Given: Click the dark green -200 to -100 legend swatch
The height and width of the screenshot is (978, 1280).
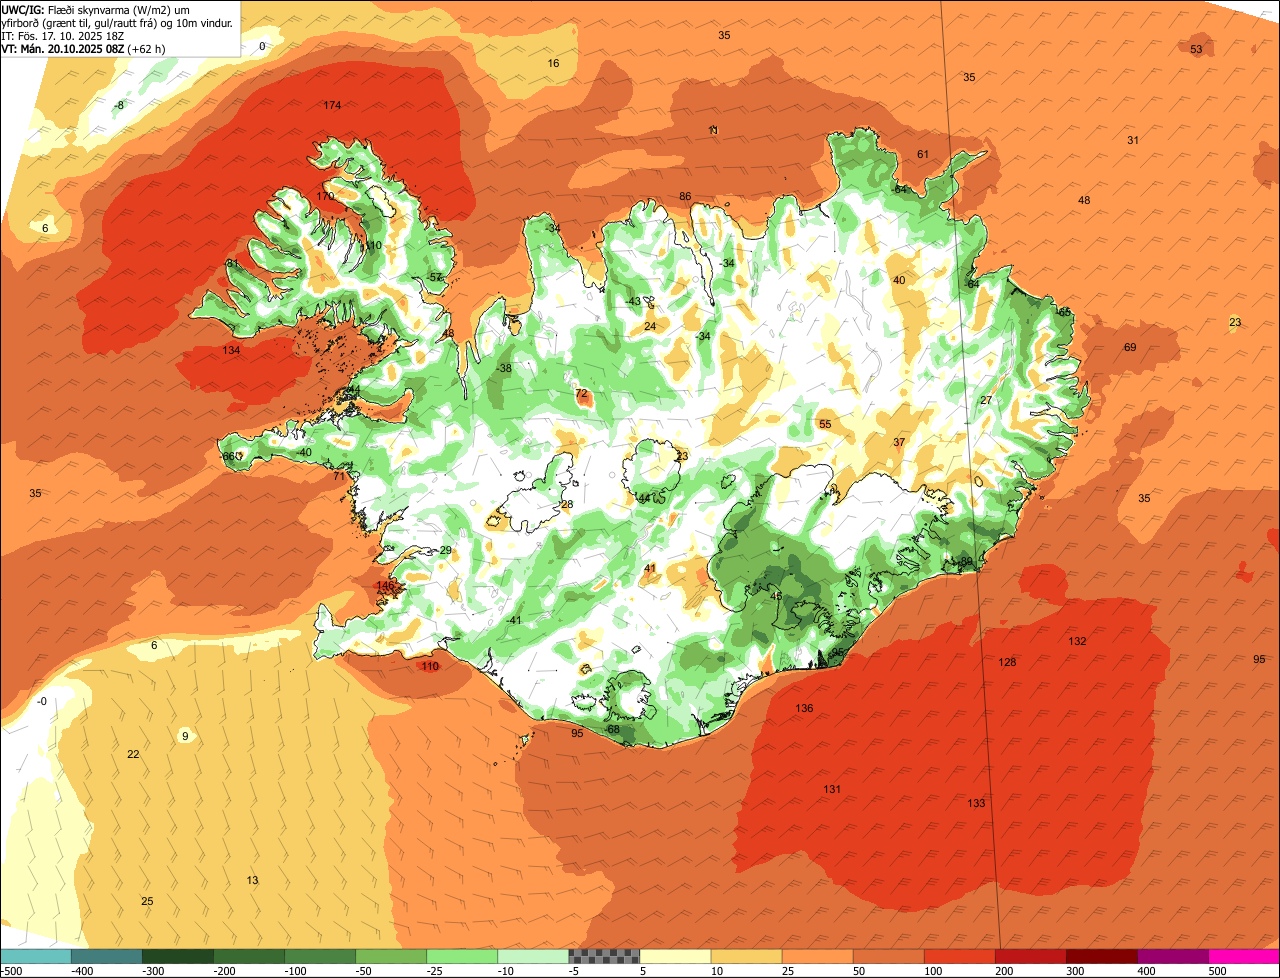Looking at the screenshot, I should tap(249, 955).
